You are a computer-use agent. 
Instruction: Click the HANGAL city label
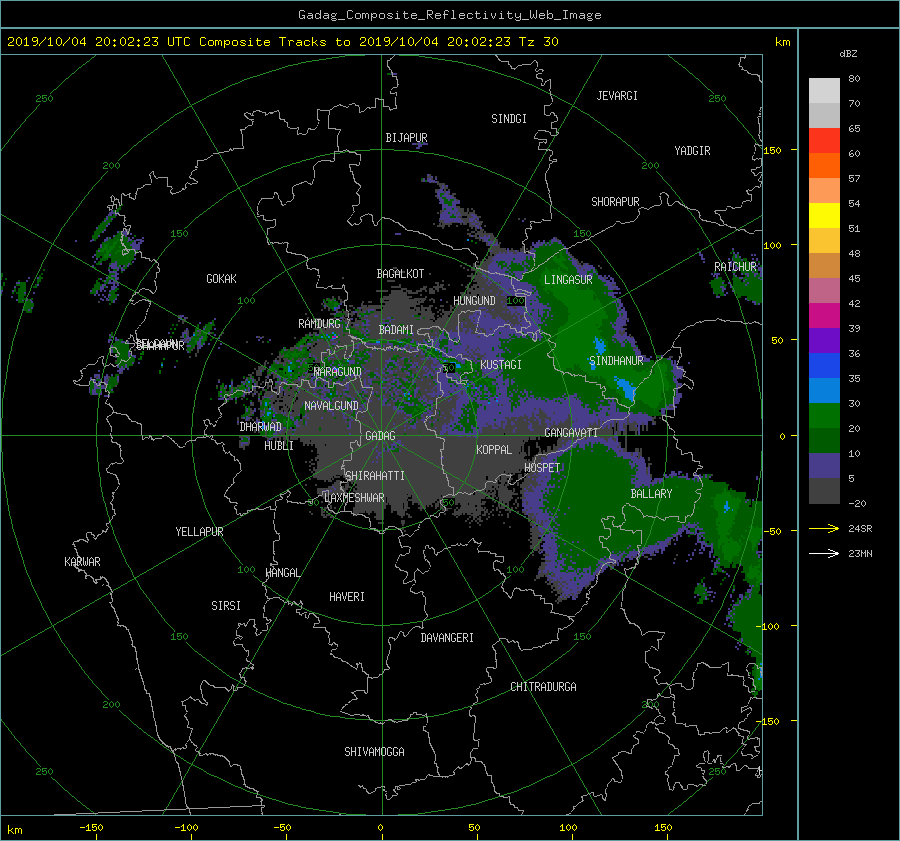tap(282, 573)
